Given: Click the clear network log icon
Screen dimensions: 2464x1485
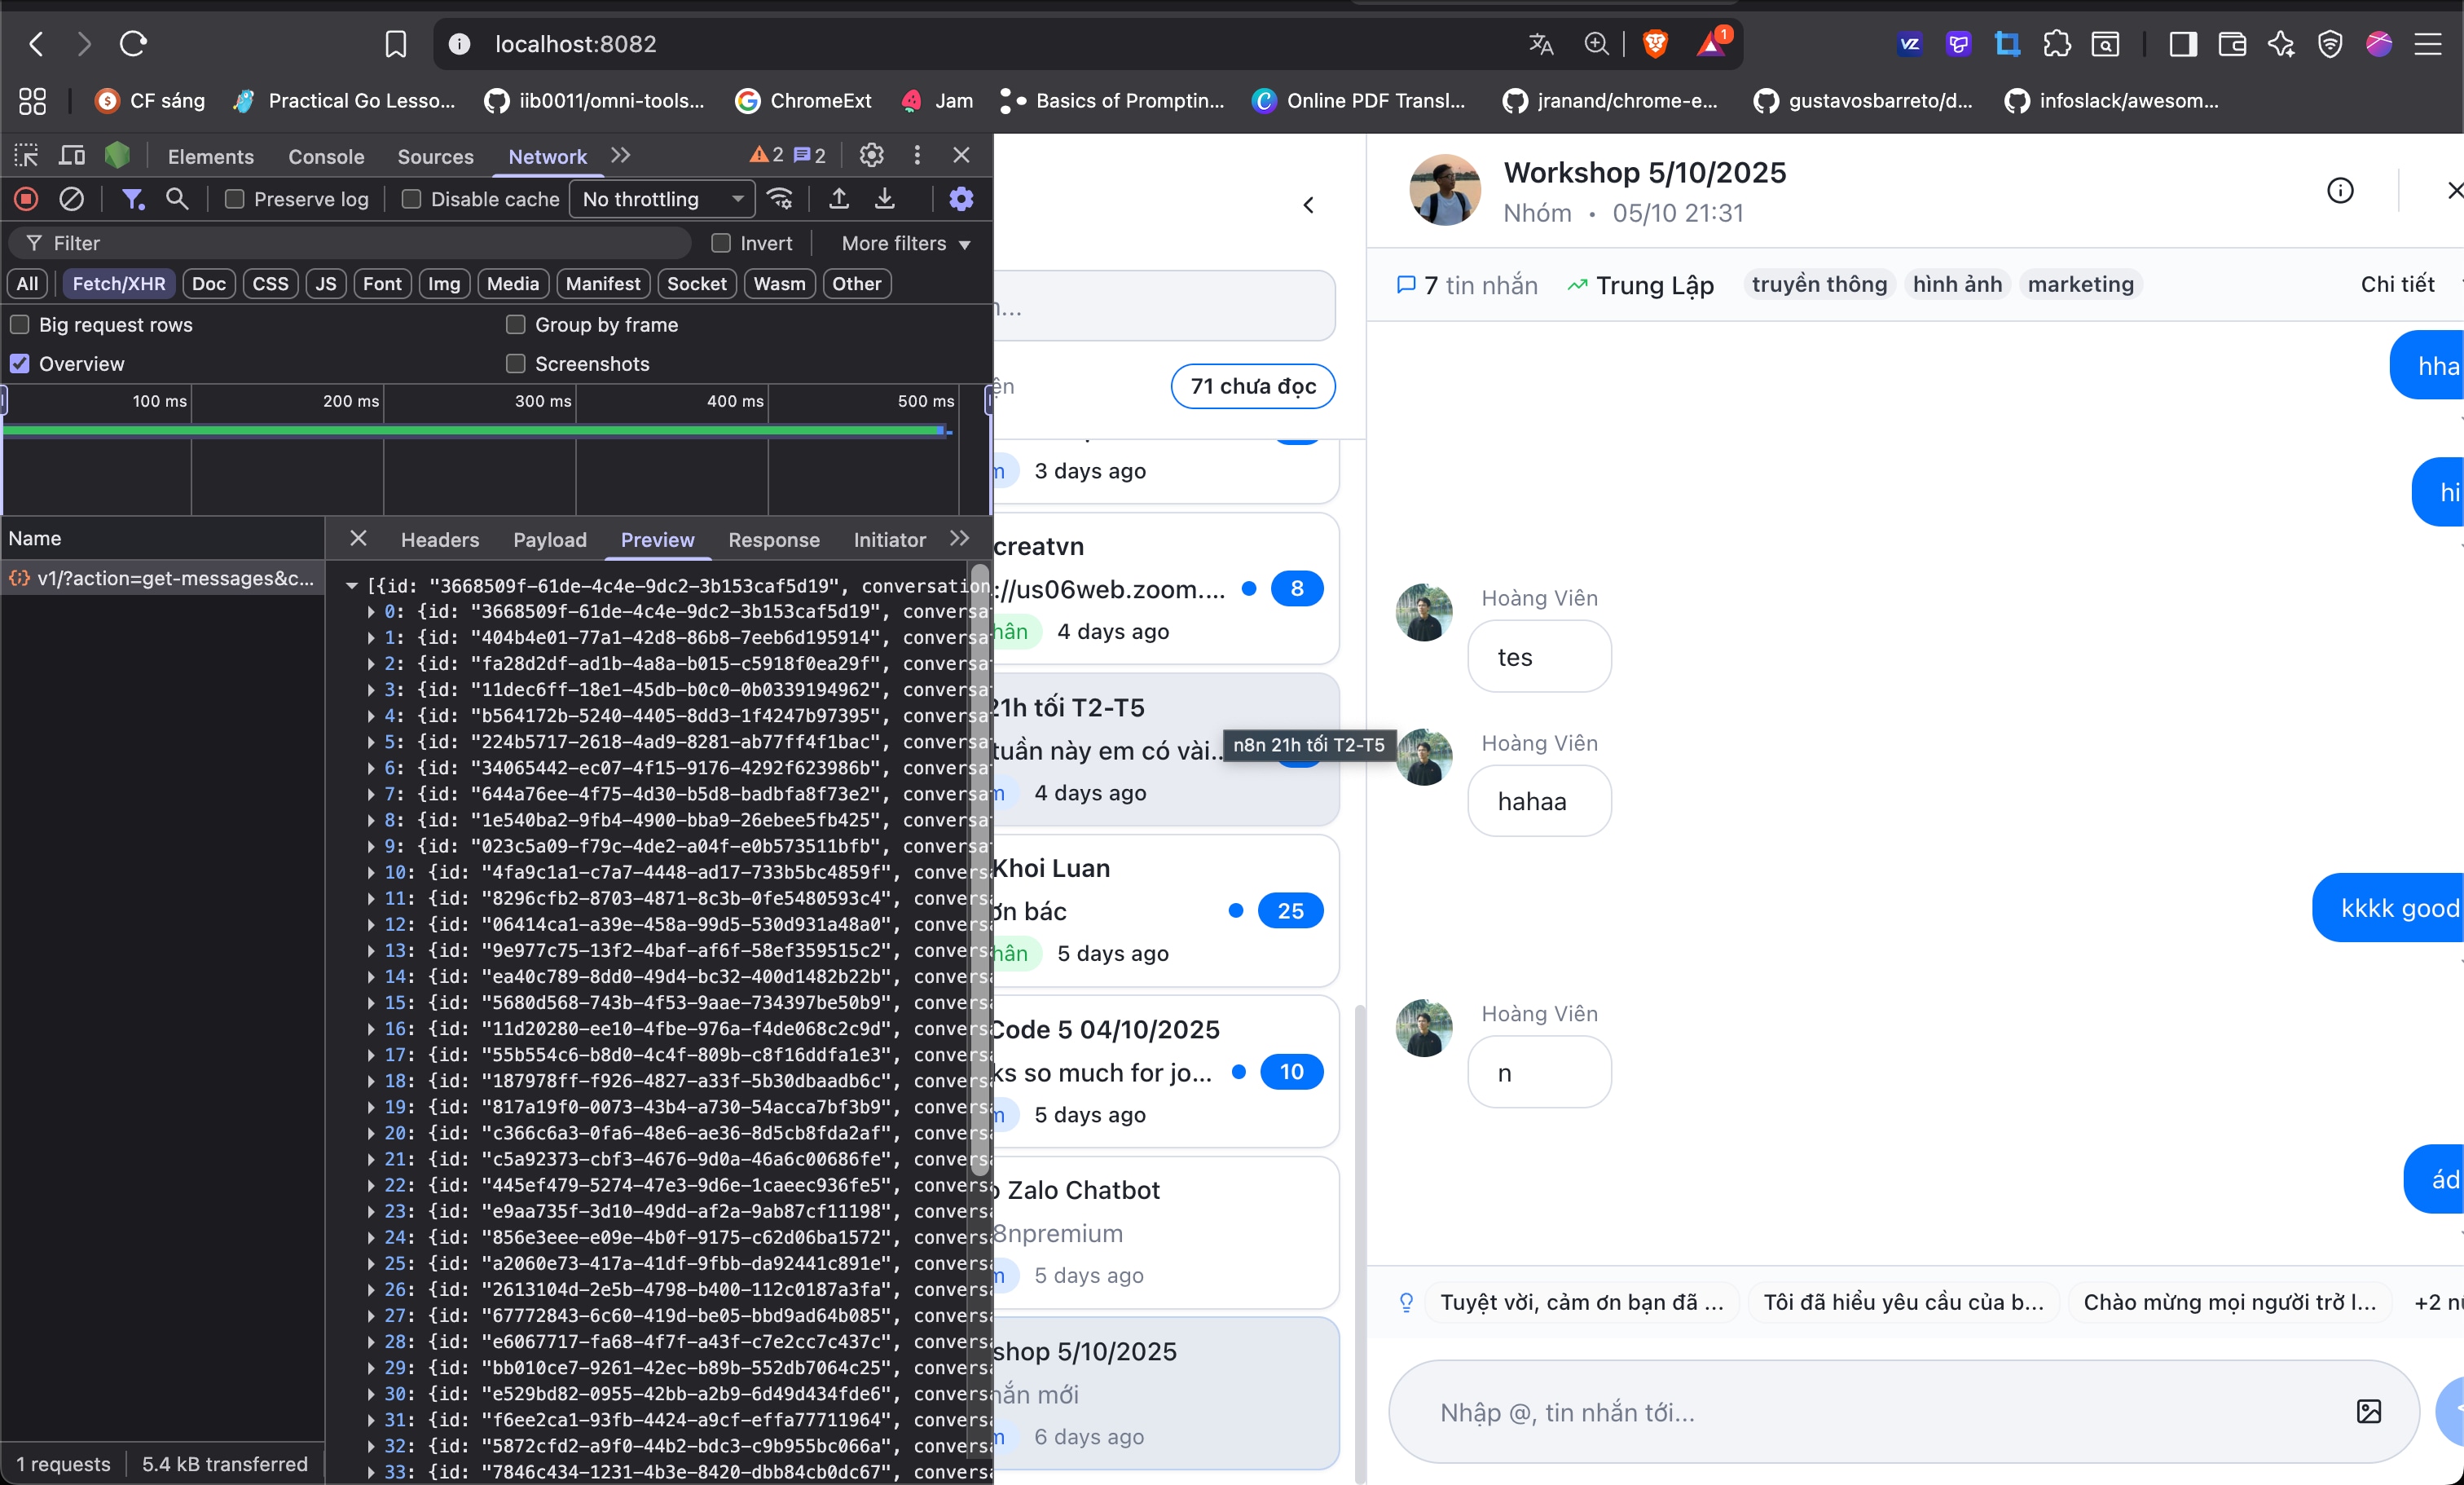Looking at the screenshot, I should 71,199.
